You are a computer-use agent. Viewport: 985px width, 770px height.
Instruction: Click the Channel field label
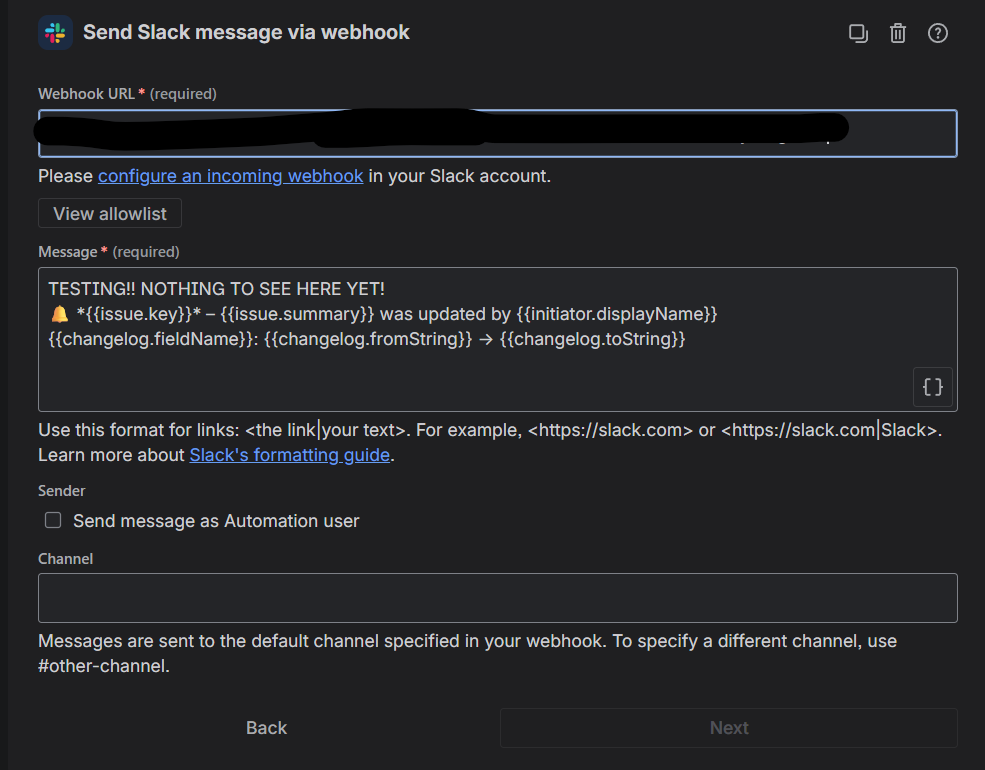(x=65, y=558)
